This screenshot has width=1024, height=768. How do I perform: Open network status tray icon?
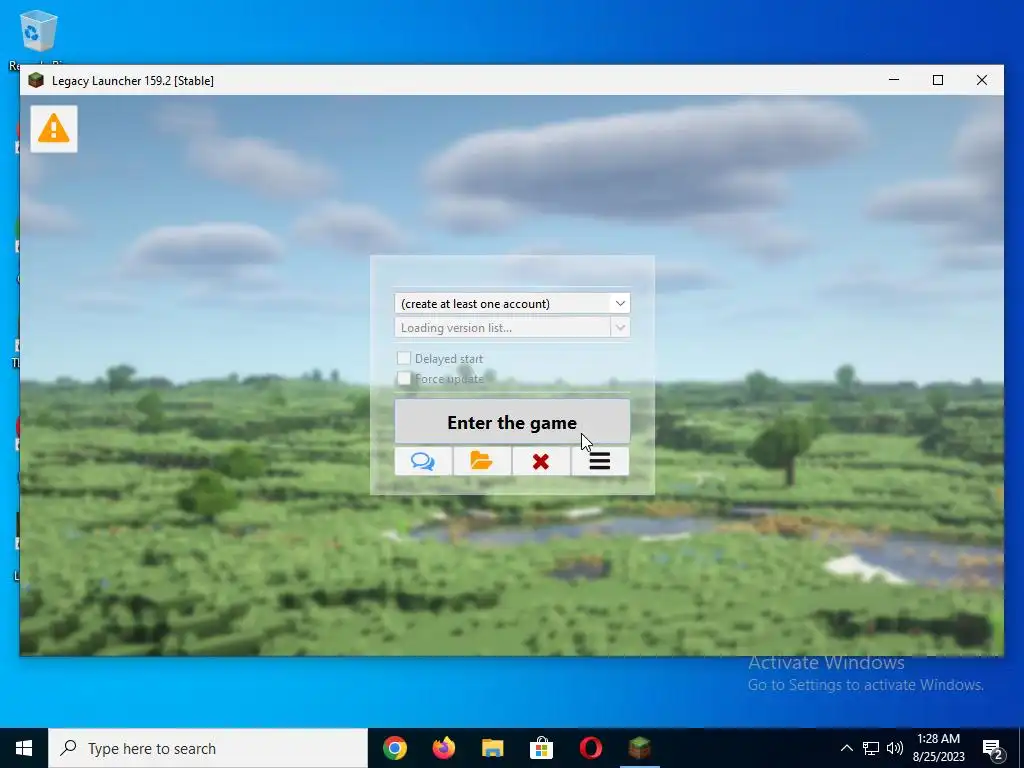[x=871, y=748]
